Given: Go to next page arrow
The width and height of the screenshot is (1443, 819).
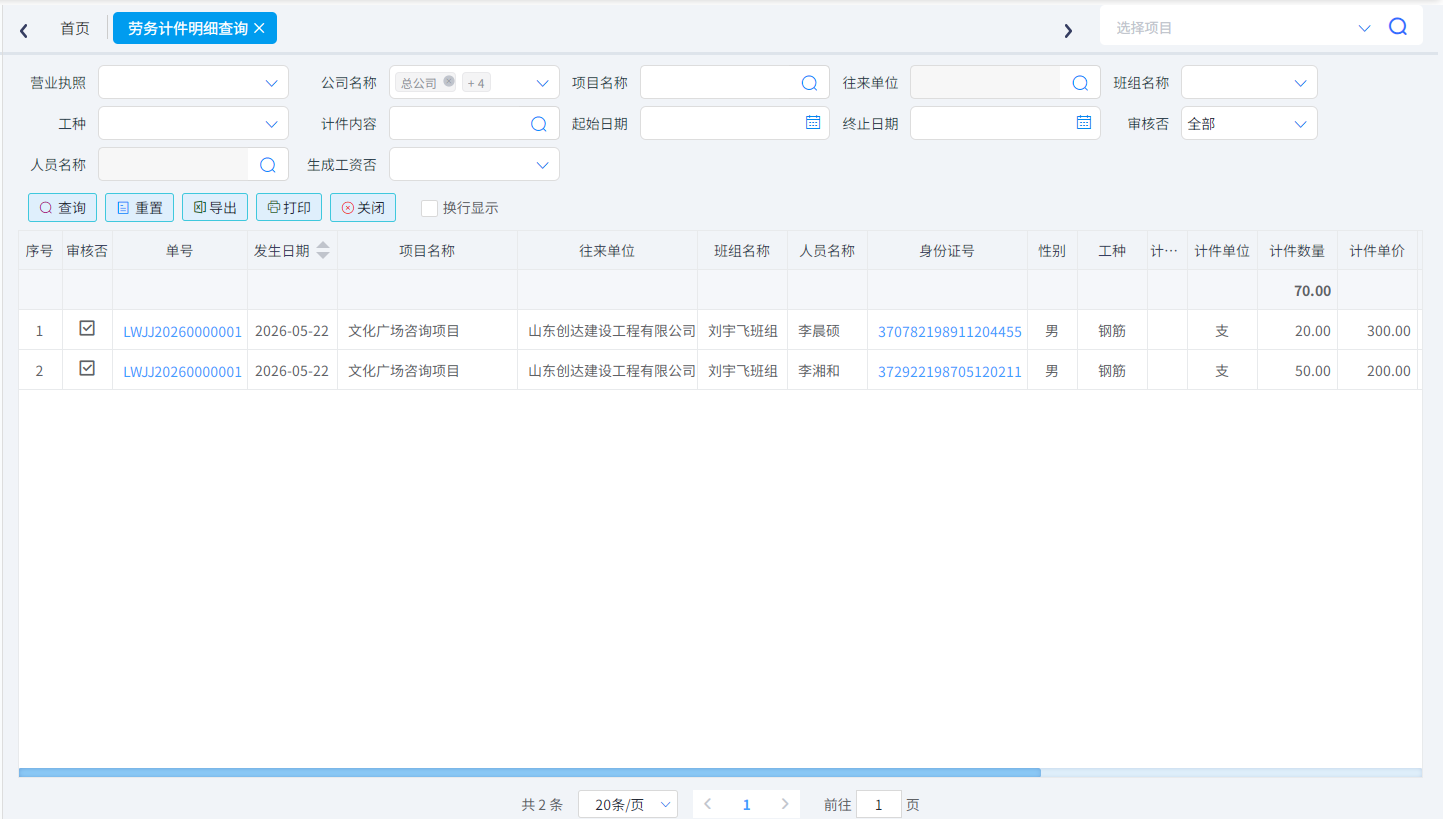Looking at the screenshot, I should pyautogui.click(x=785, y=804).
